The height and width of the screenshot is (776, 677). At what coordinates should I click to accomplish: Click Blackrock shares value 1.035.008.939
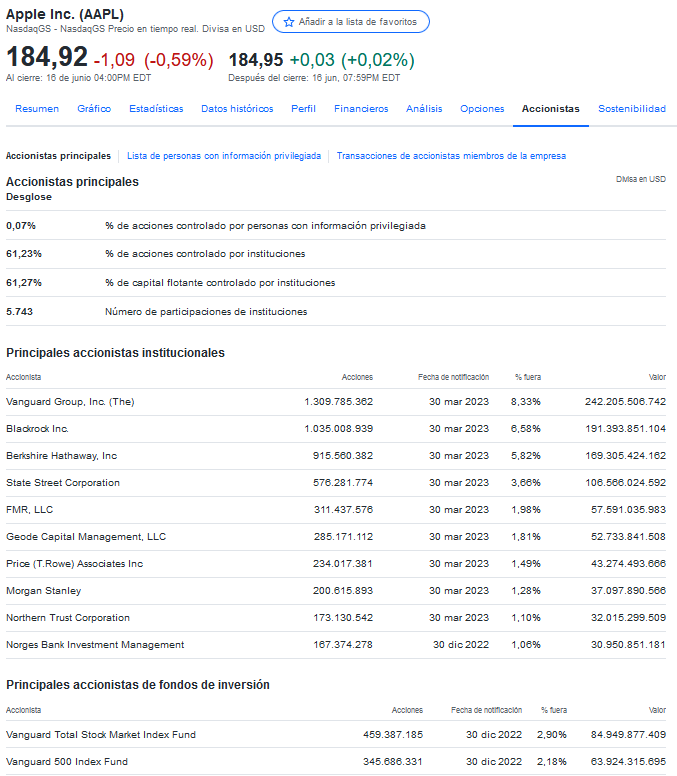pyautogui.click(x=338, y=429)
